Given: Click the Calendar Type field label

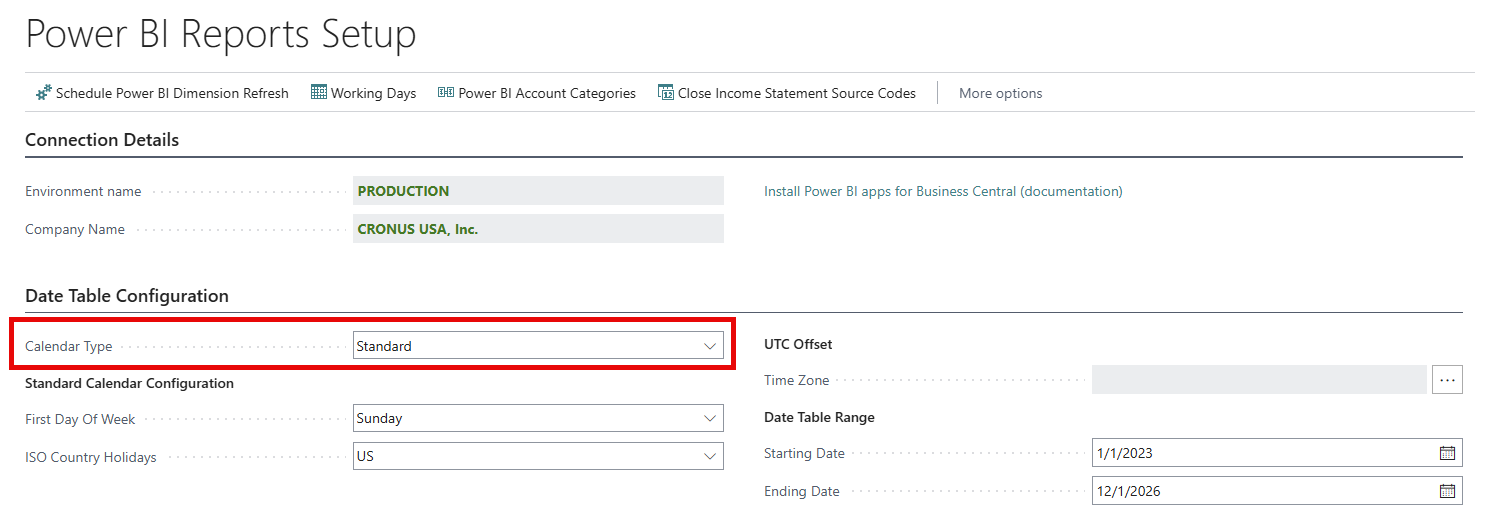Looking at the screenshot, I should (69, 346).
